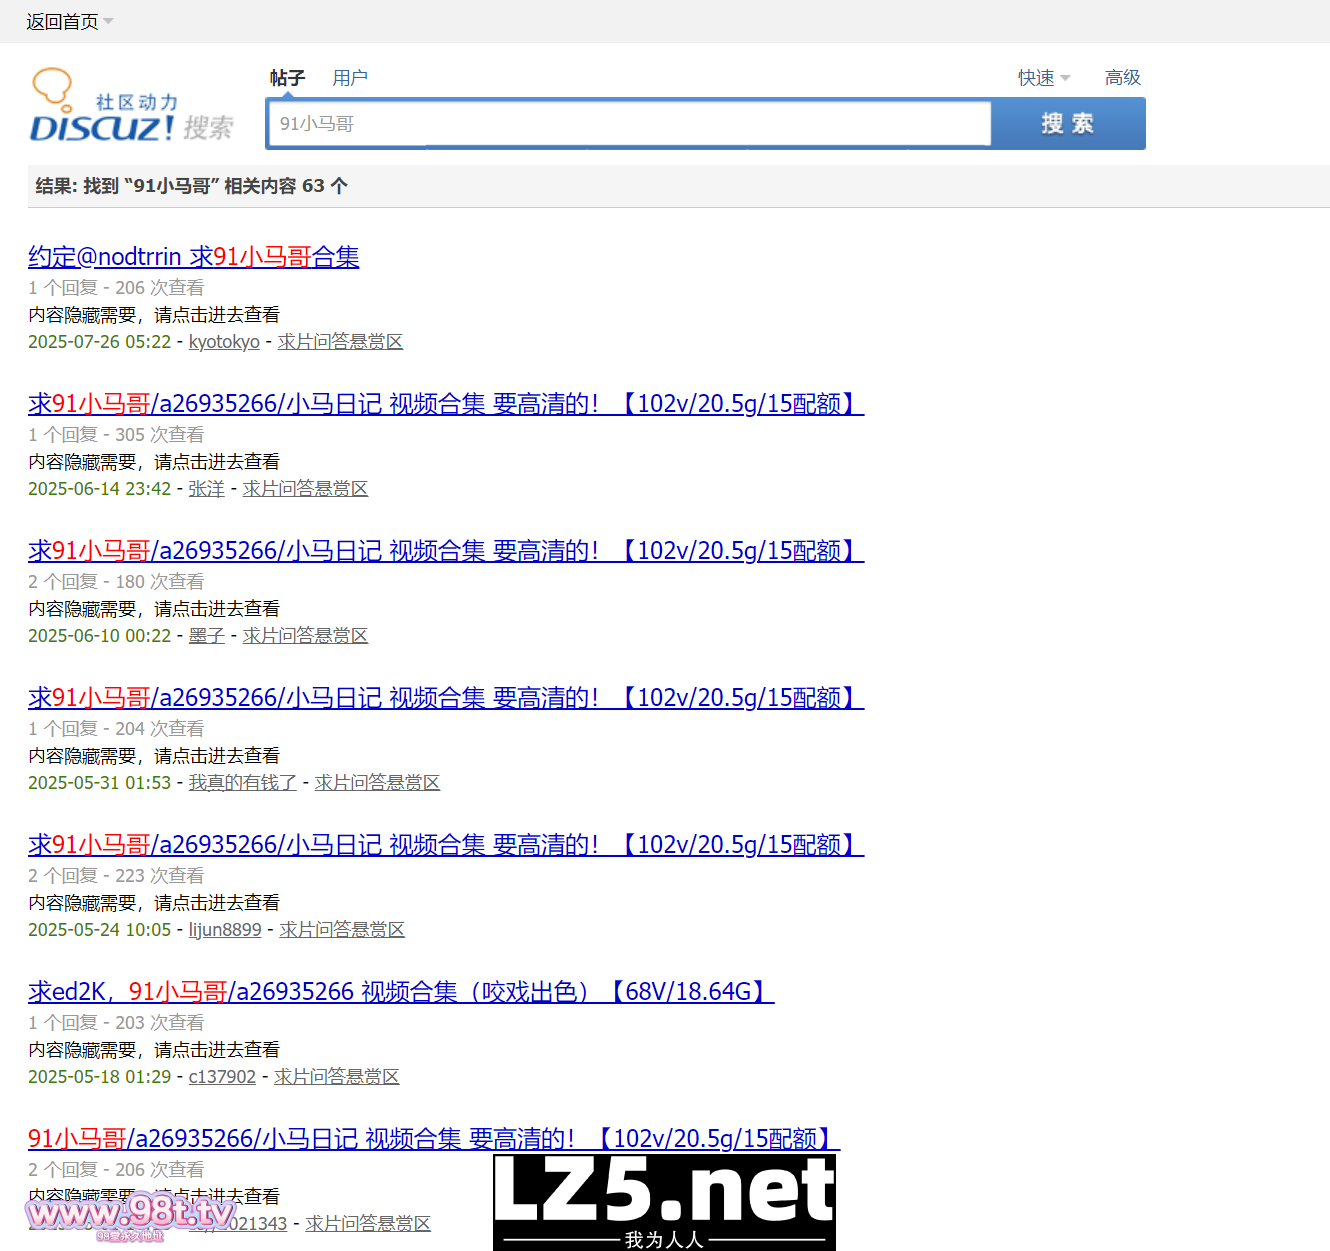Click the author link c137902
The image size is (1330, 1251).
point(222,1077)
